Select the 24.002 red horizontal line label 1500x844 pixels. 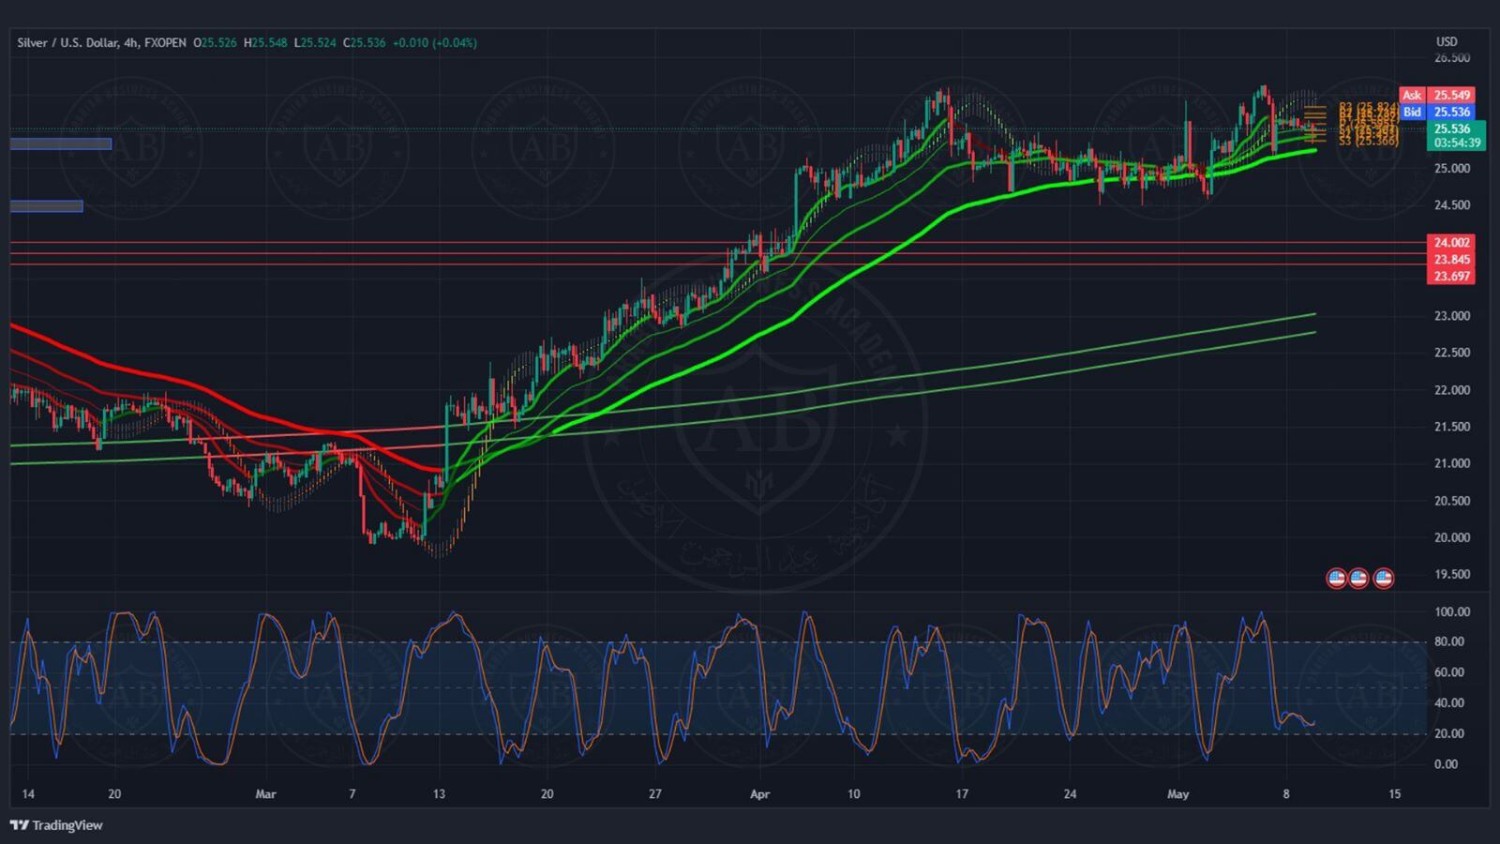point(1451,243)
